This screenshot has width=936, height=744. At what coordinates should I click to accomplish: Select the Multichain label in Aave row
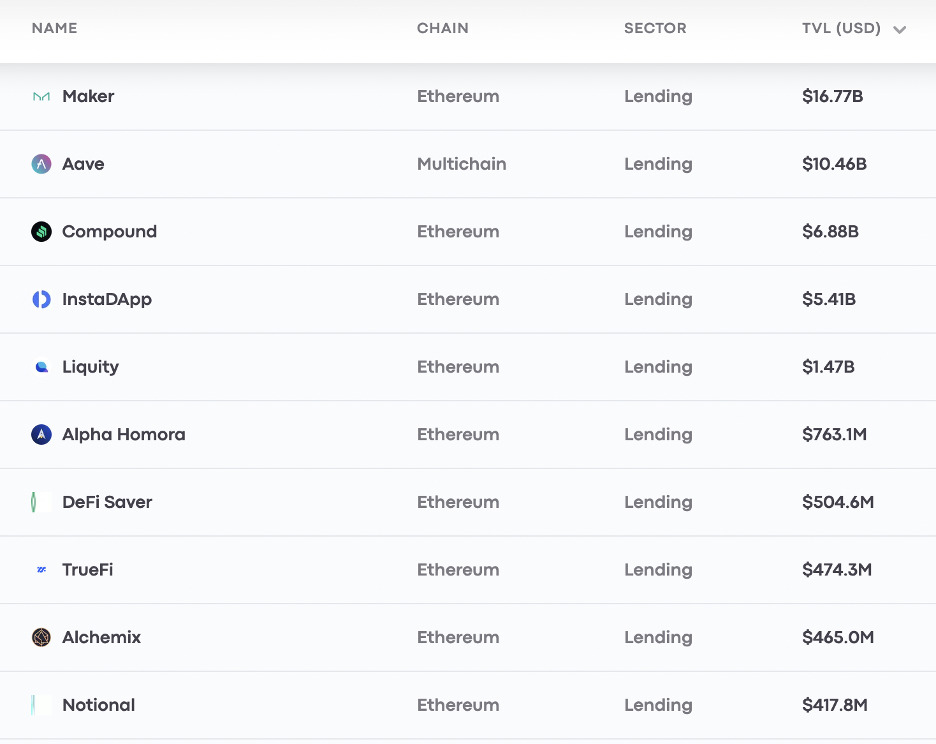pos(461,164)
